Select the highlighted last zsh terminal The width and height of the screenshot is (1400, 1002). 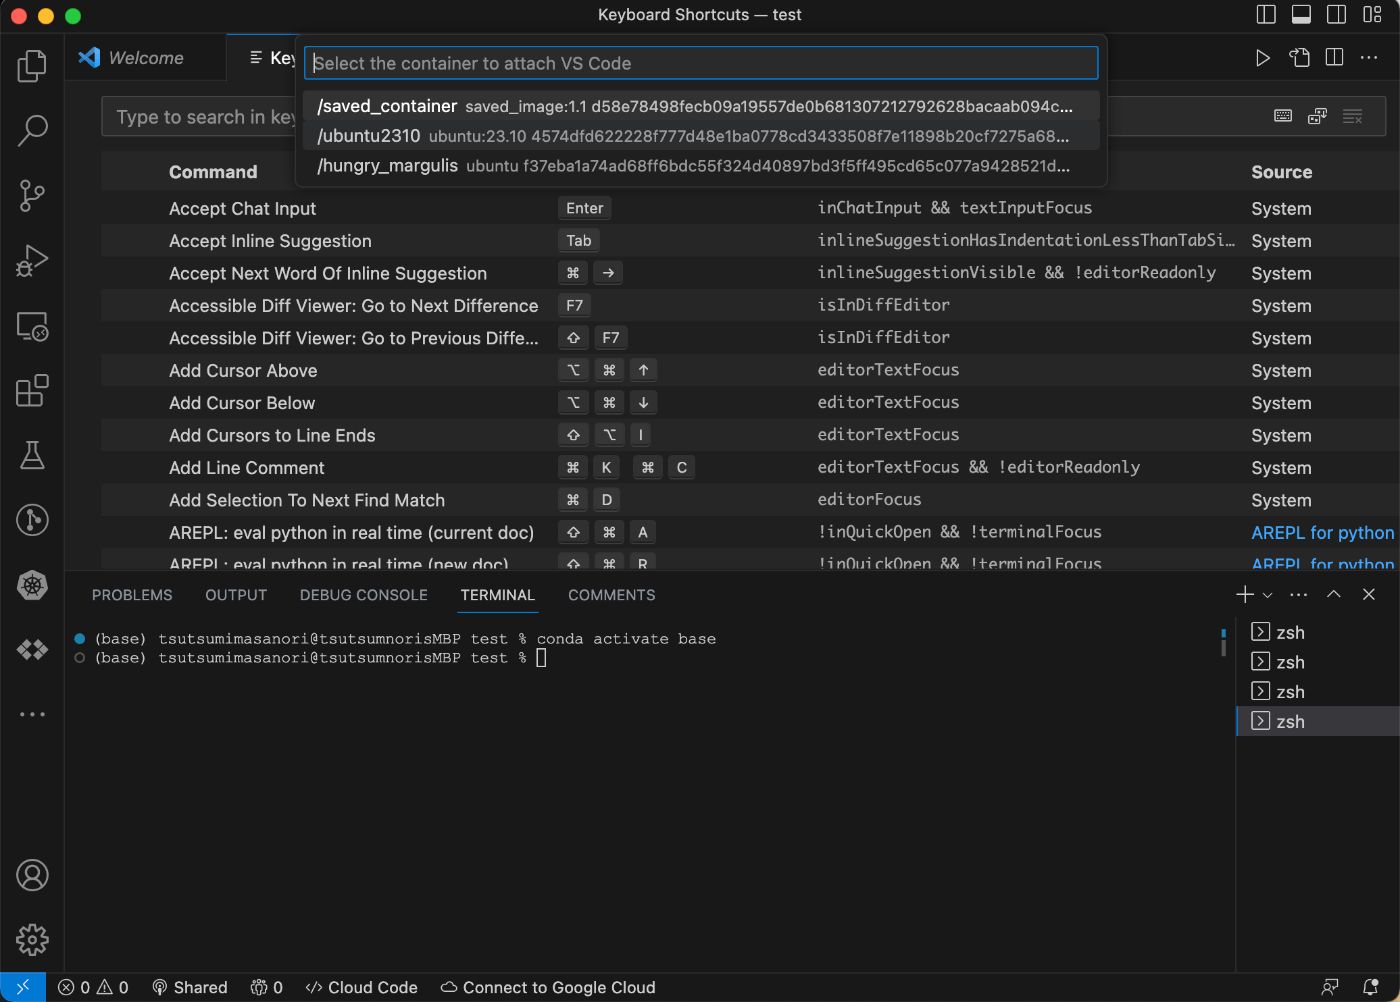[x=1318, y=721]
